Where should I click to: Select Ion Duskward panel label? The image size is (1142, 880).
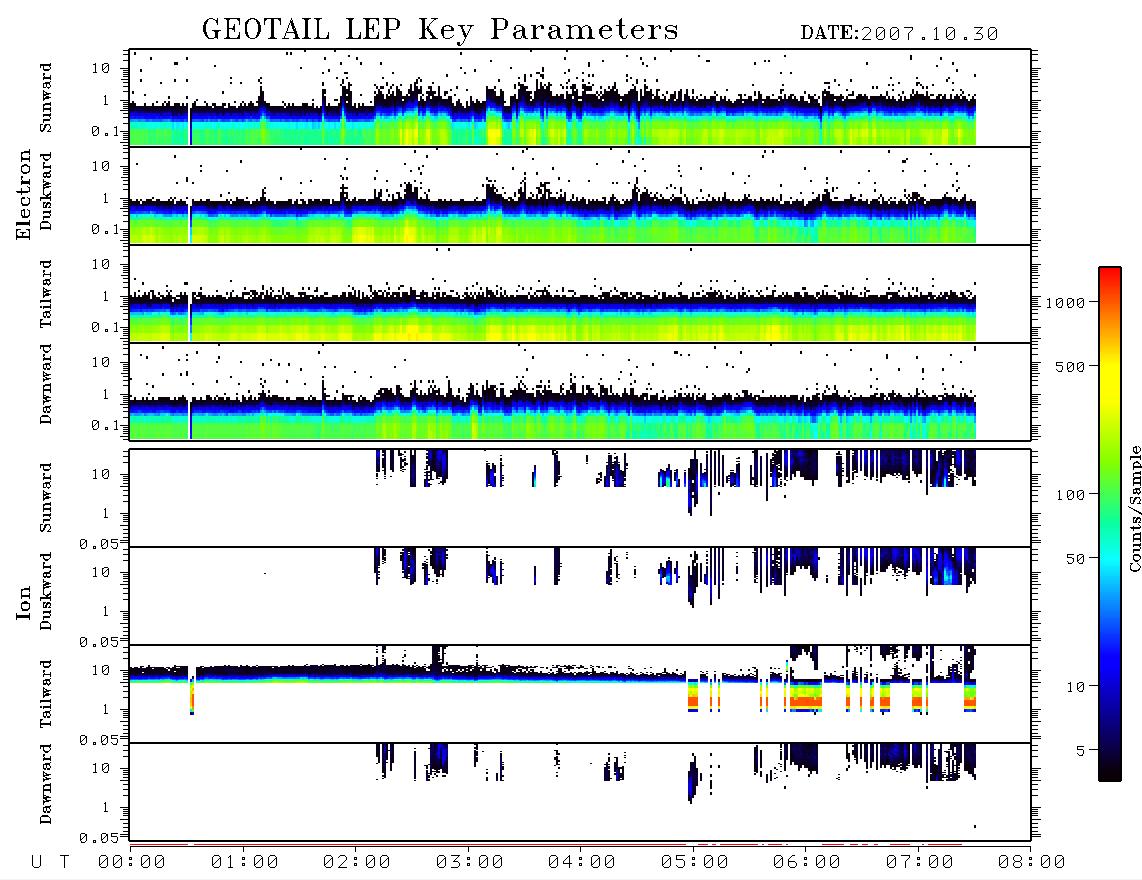click(x=46, y=592)
